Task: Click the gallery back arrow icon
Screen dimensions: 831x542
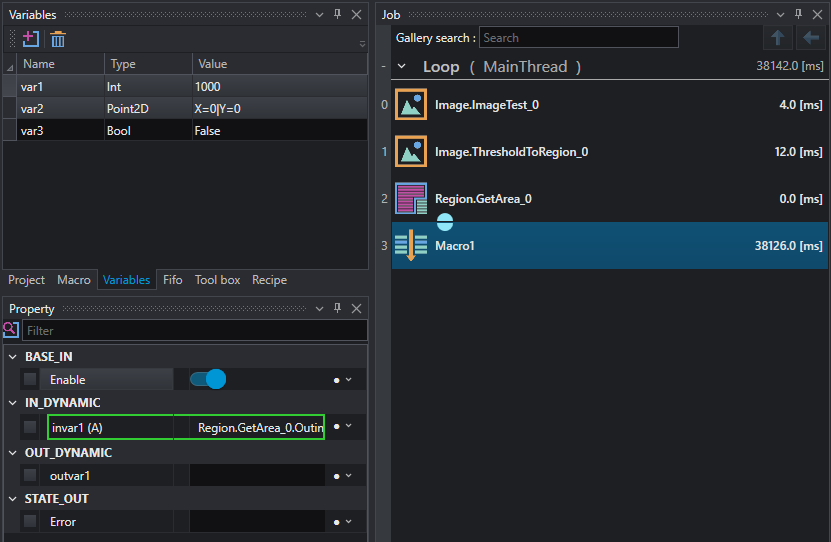Action: point(811,38)
